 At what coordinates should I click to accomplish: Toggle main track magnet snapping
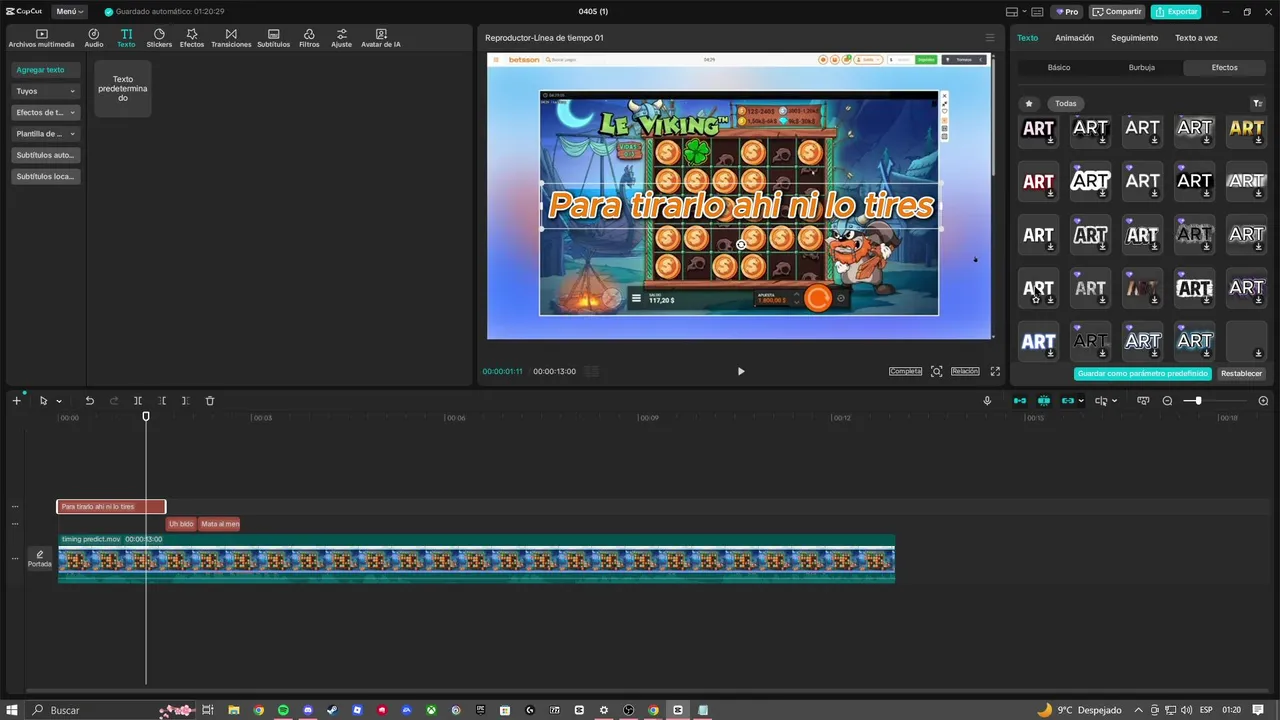point(1020,401)
